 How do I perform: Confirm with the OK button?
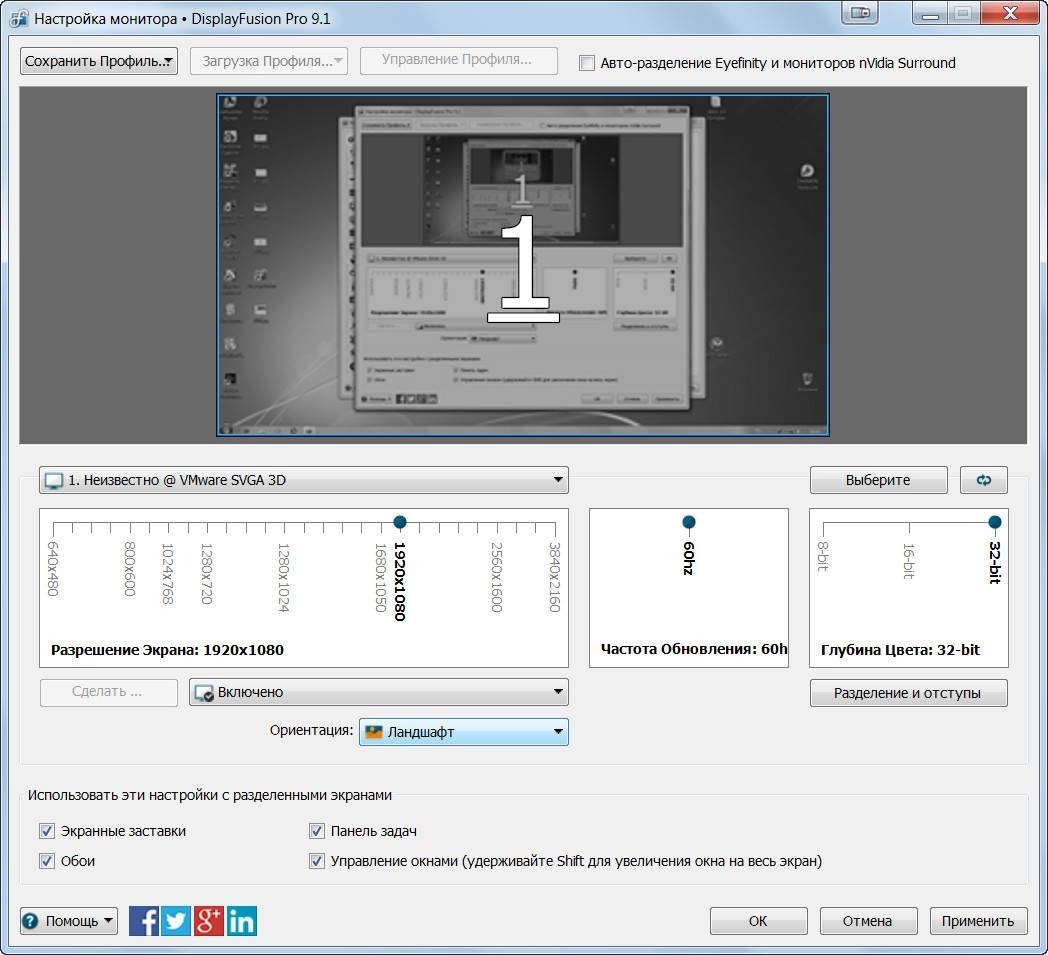[x=759, y=921]
